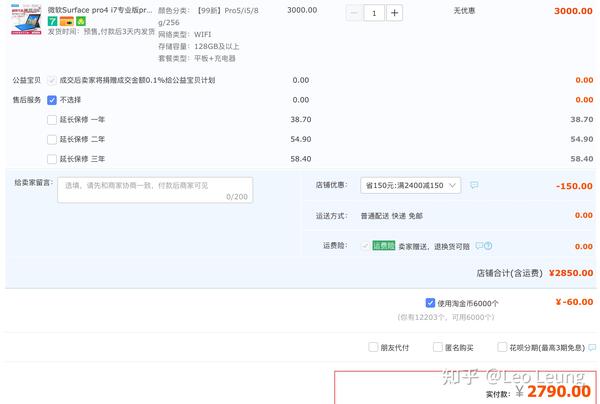
Task: Uncheck the 不选择 after-sales service option
Action: [52, 100]
